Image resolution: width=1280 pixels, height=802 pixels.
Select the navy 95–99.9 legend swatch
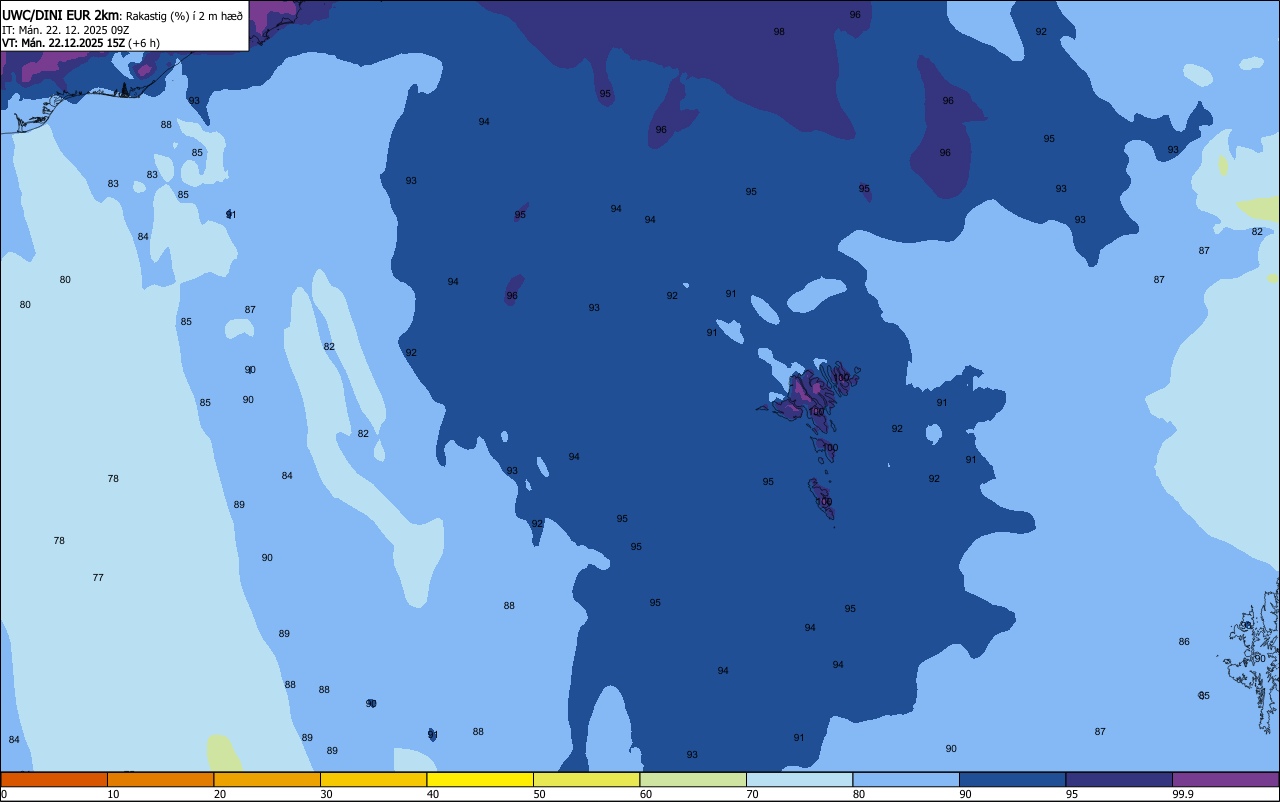coord(1119,779)
